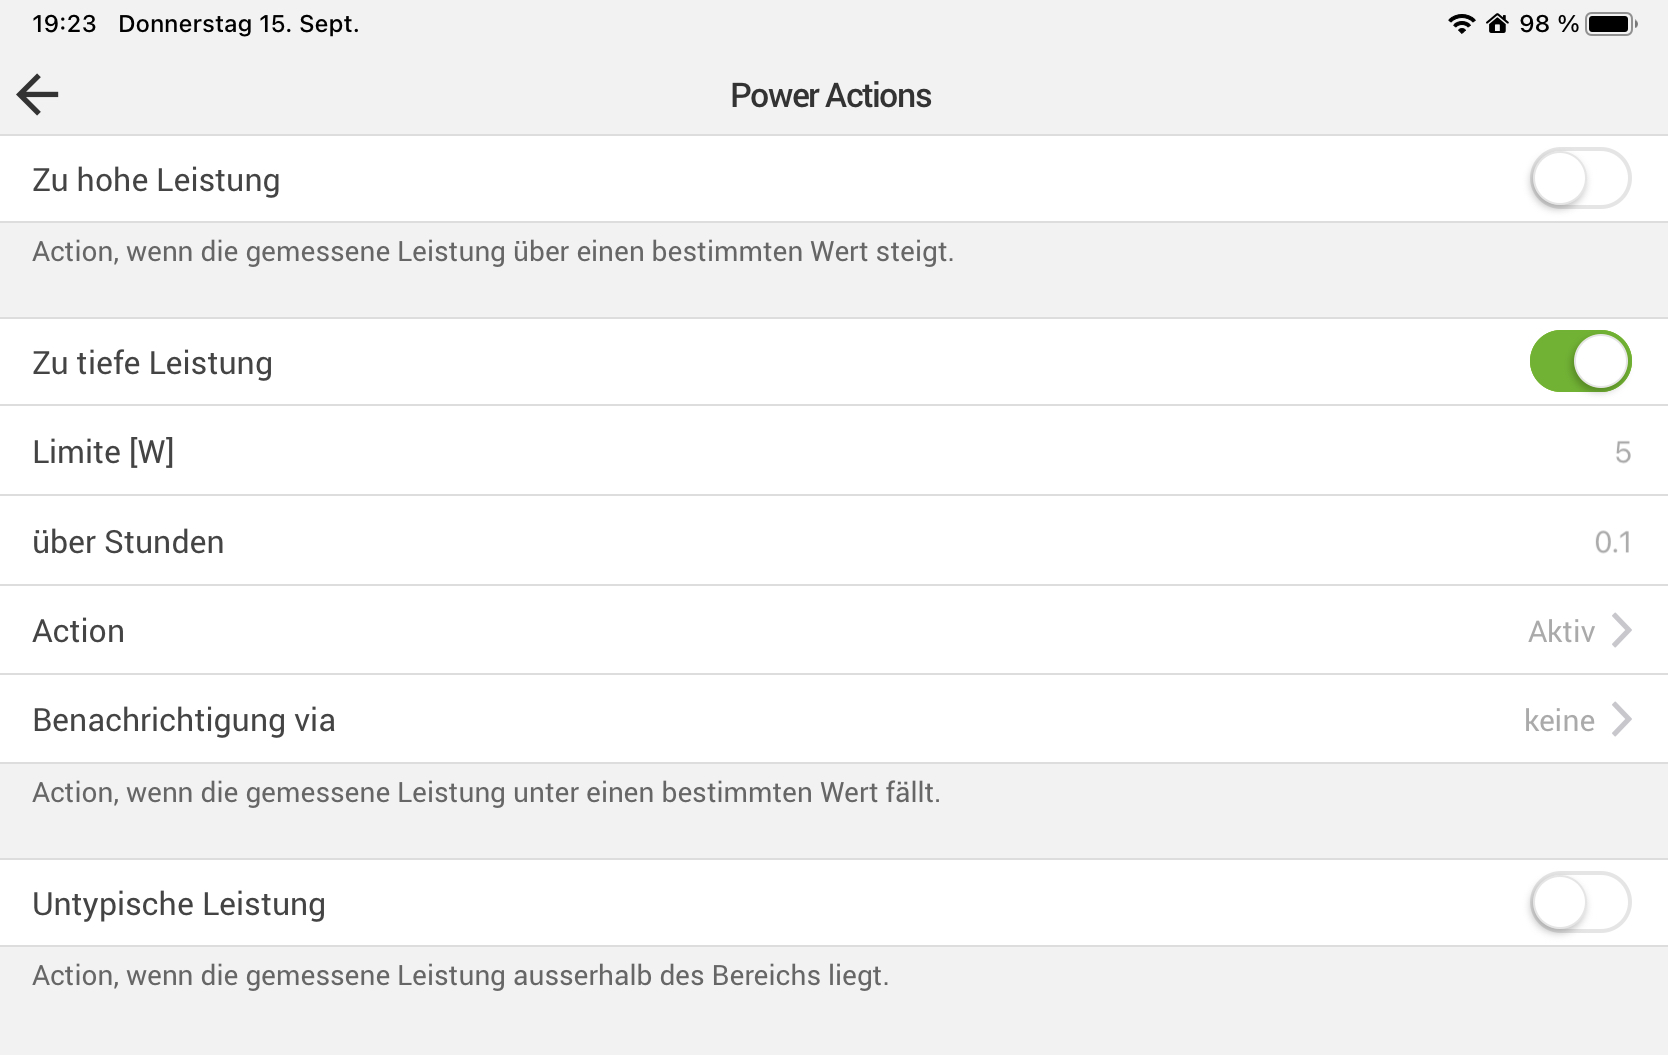This screenshot has width=1668, height=1055.
Task: Tap the über Stunden label
Action: 128,542
